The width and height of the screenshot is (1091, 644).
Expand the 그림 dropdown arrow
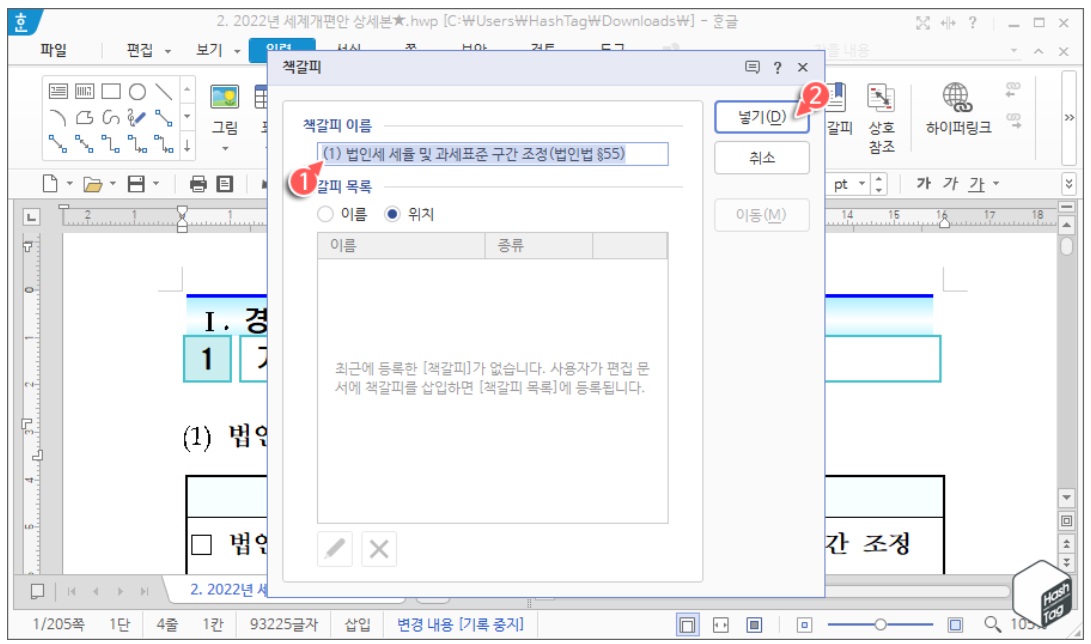tap(225, 148)
